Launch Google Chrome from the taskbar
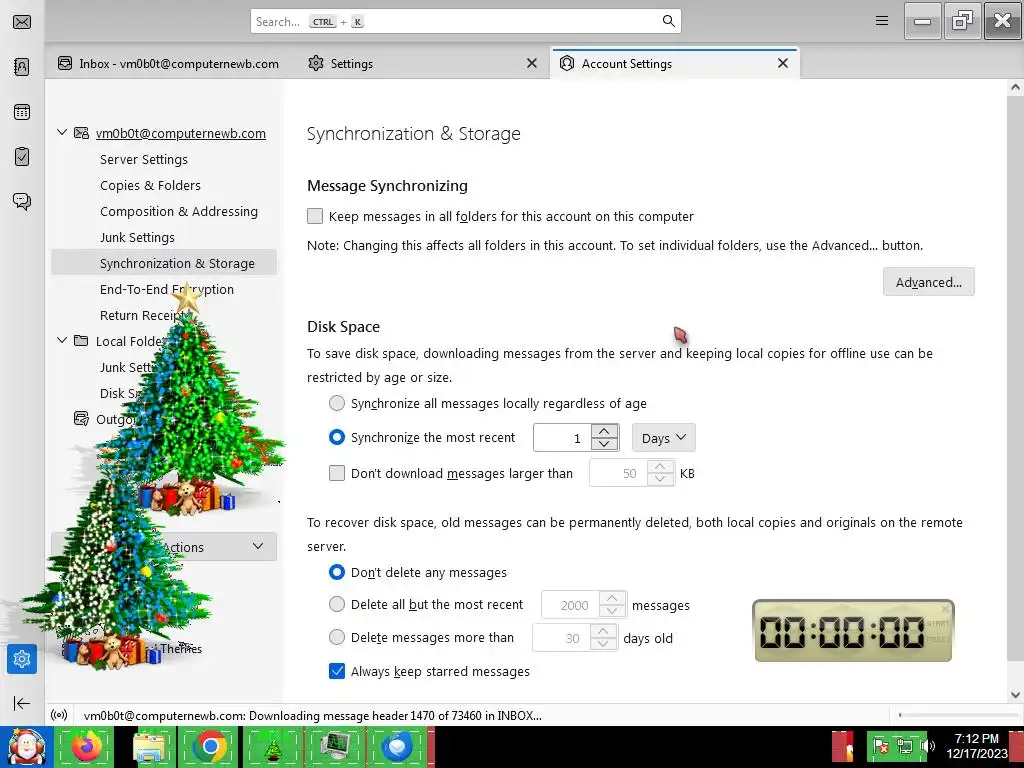This screenshot has height=768, width=1024. tap(210, 746)
